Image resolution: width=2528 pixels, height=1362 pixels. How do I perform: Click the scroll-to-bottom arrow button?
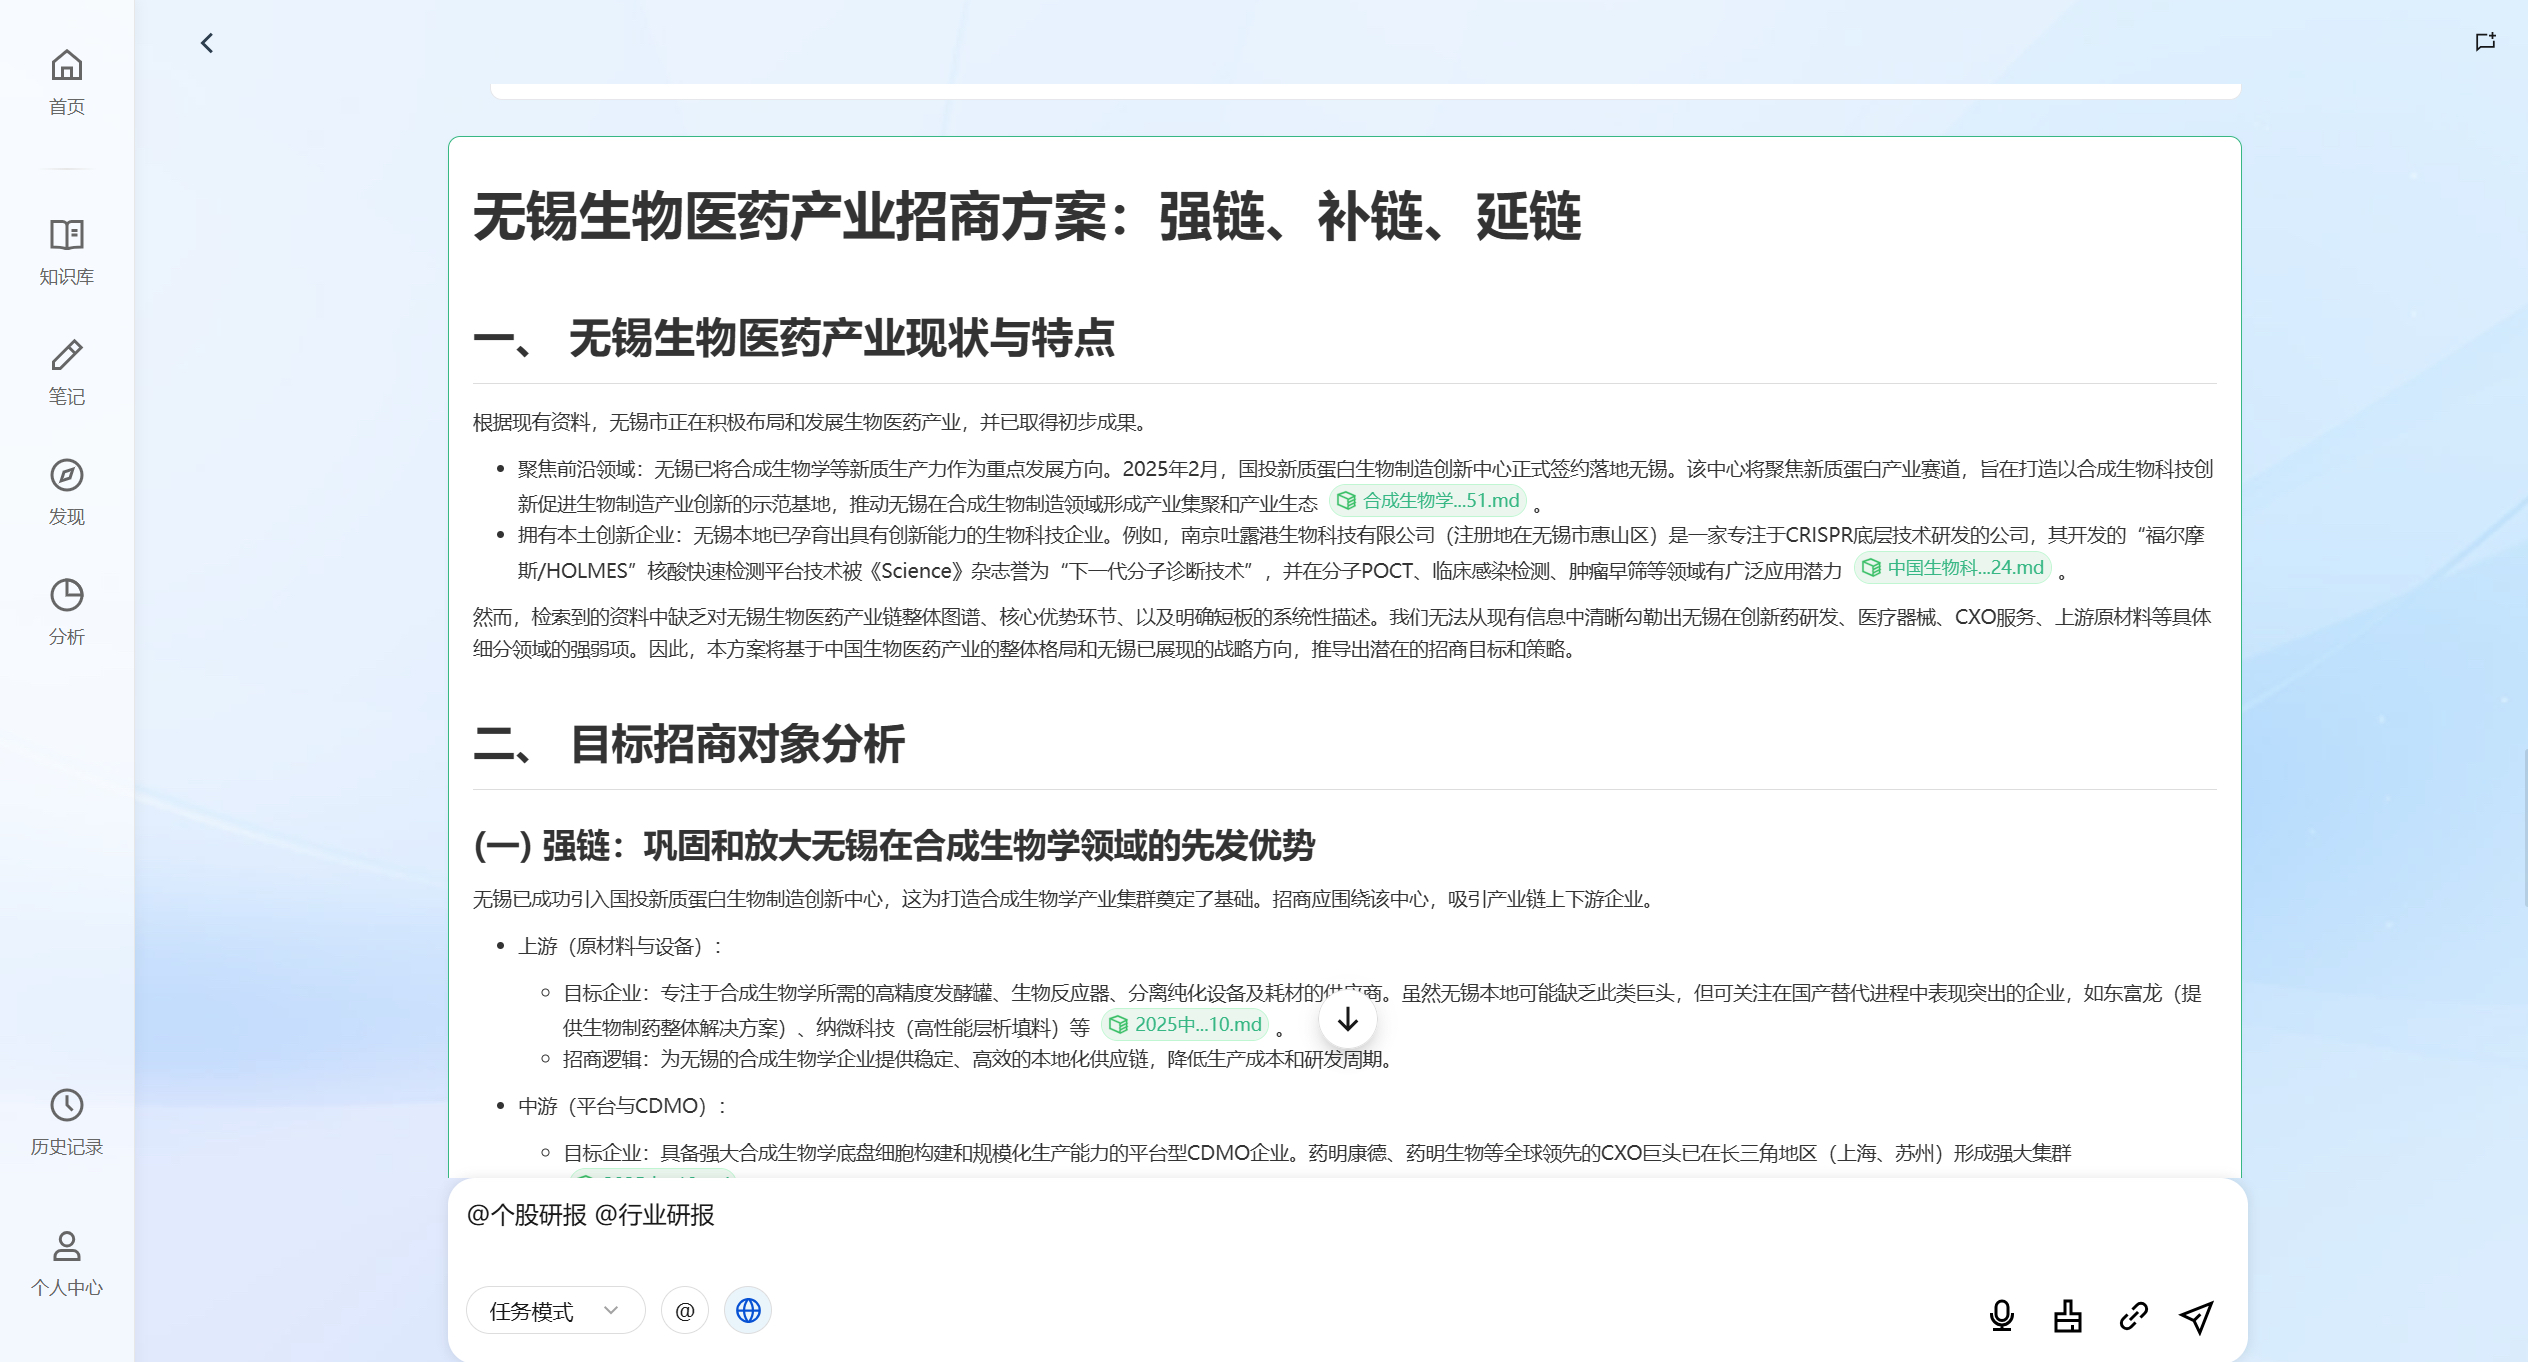tap(1347, 1020)
